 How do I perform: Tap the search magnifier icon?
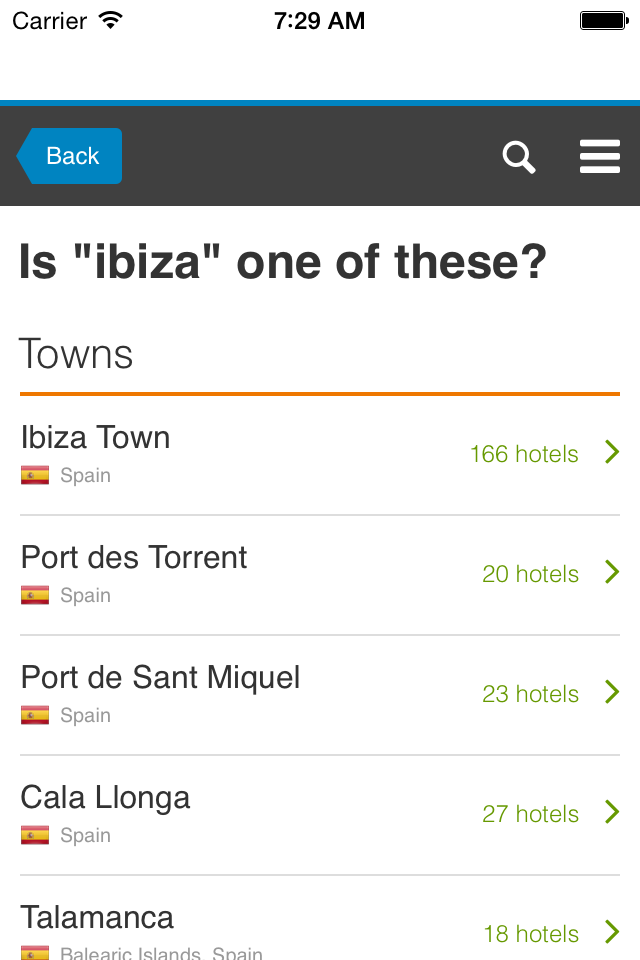coord(519,157)
